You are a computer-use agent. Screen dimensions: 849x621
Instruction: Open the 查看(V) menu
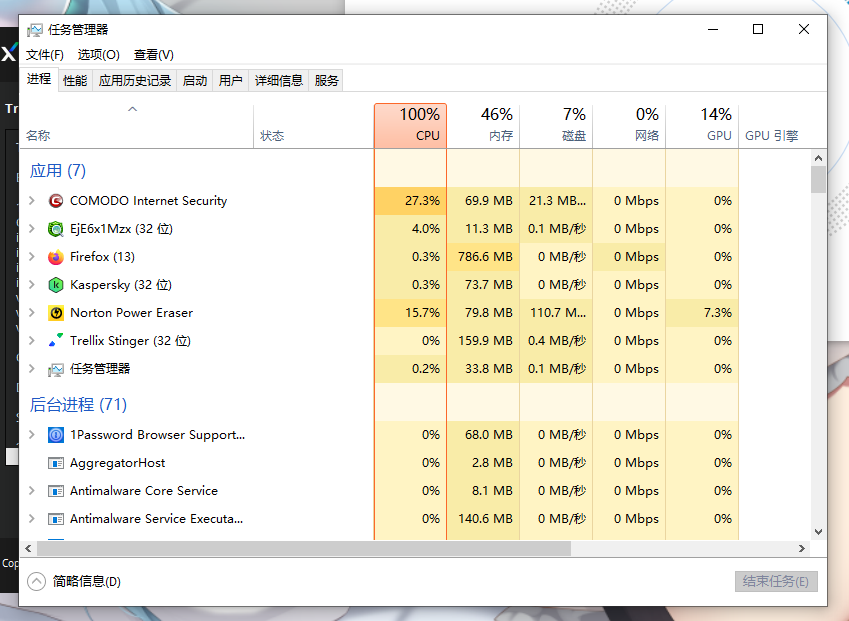[154, 55]
